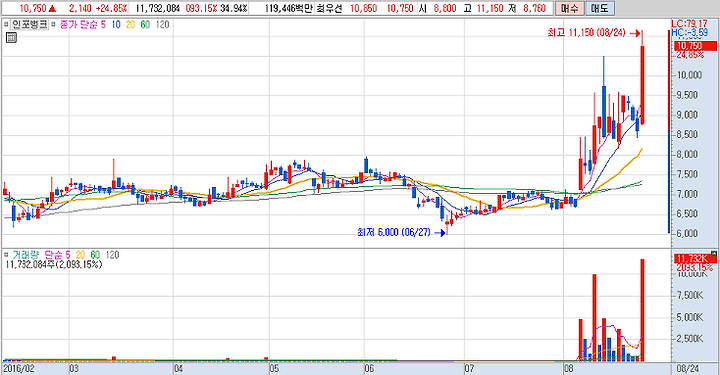Click the 10,650 best quote price in header
Viewport: 720px width, 375px height.
pyautogui.click(x=363, y=8)
